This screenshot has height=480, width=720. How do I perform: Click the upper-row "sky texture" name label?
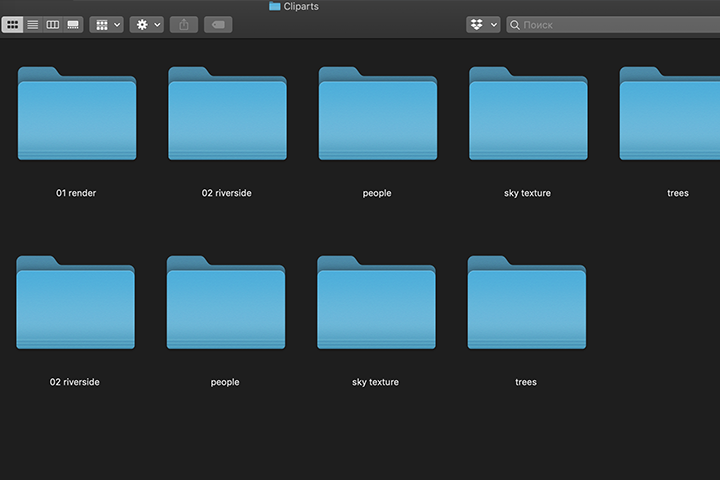click(x=527, y=193)
